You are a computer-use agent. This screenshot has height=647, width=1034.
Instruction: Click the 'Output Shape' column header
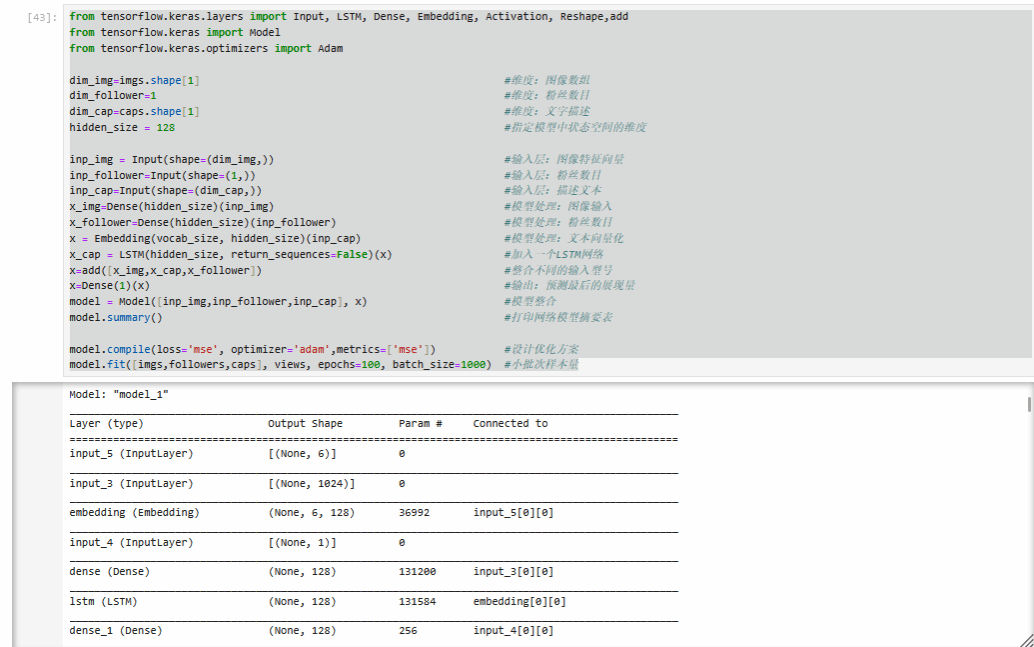pos(305,423)
